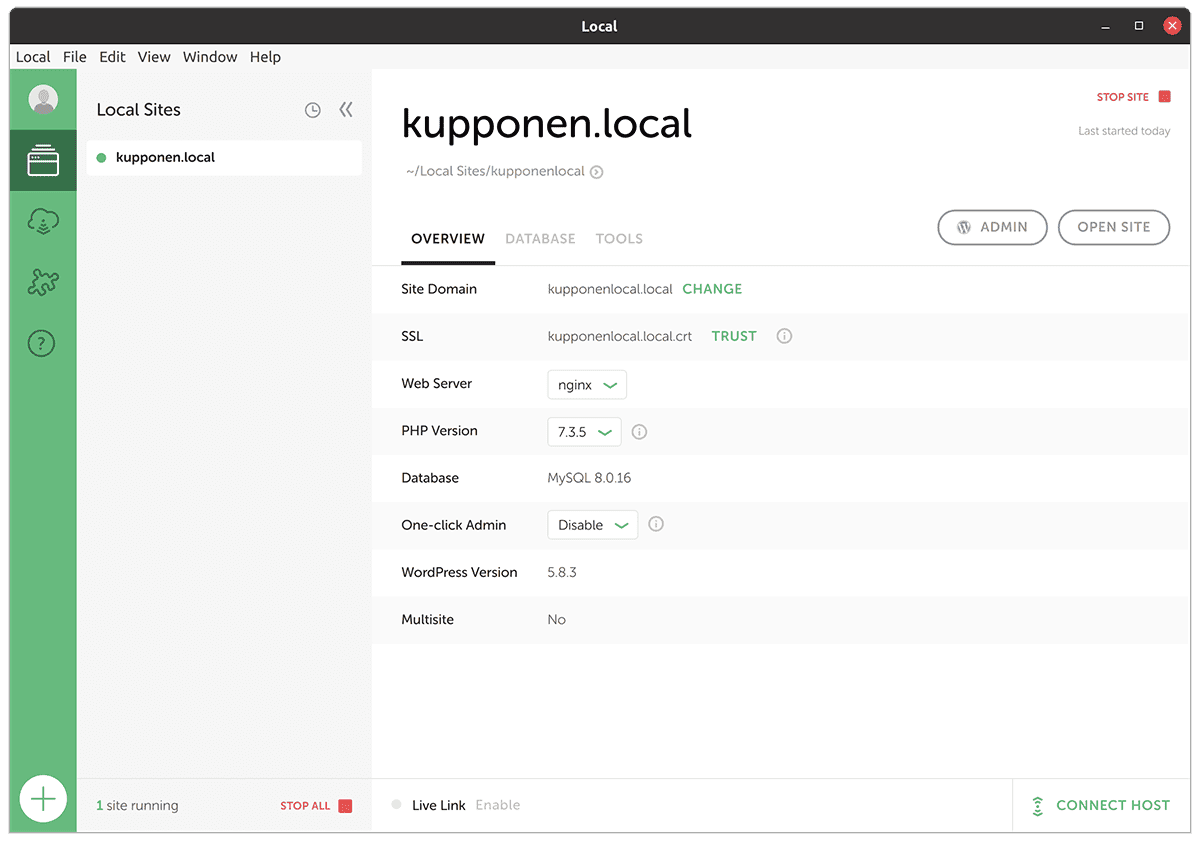
Task: Open the PHP Version 7.3.5 dropdown
Action: [584, 432]
